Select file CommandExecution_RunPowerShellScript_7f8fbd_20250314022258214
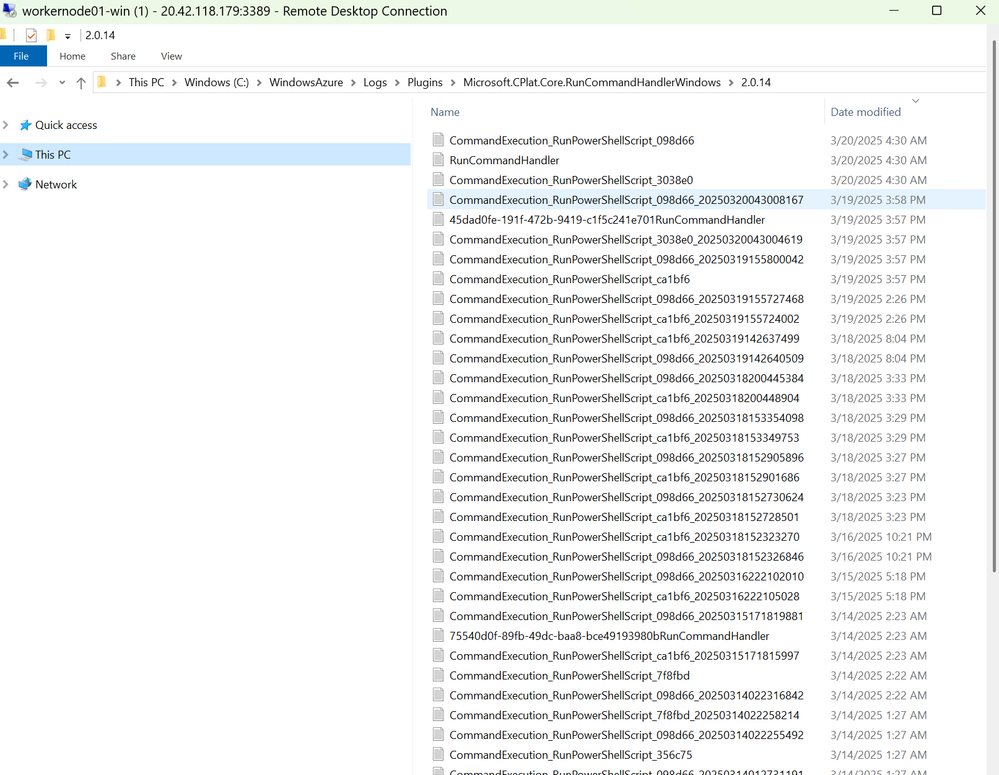This screenshot has width=999, height=775. pyautogui.click(x=624, y=715)
